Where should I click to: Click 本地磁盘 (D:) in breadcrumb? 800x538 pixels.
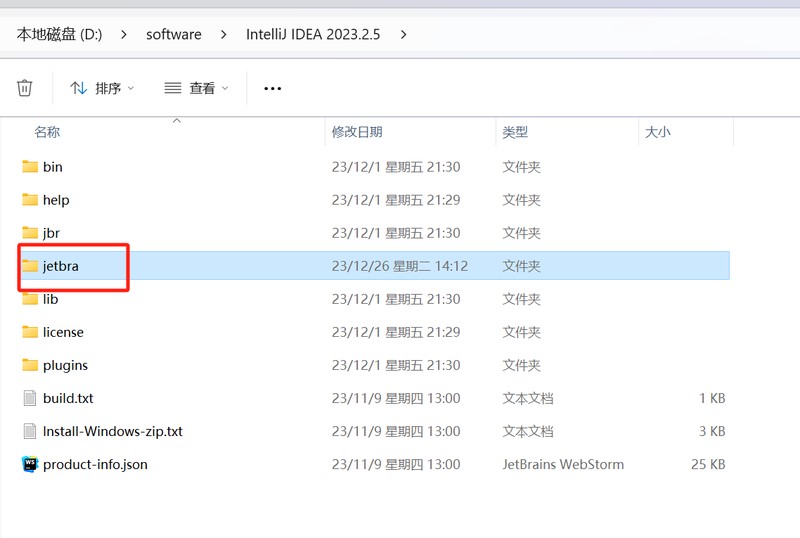tap(59, 34)
